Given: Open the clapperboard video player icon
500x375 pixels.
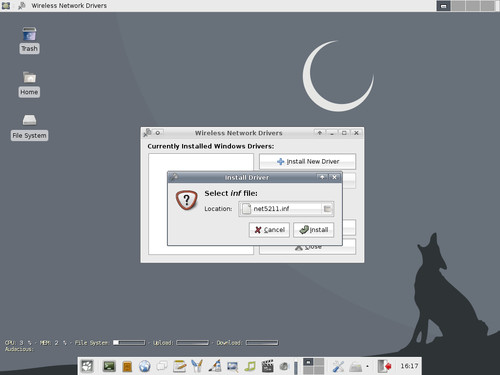Looking at the screenshot, I should point(267,366).
